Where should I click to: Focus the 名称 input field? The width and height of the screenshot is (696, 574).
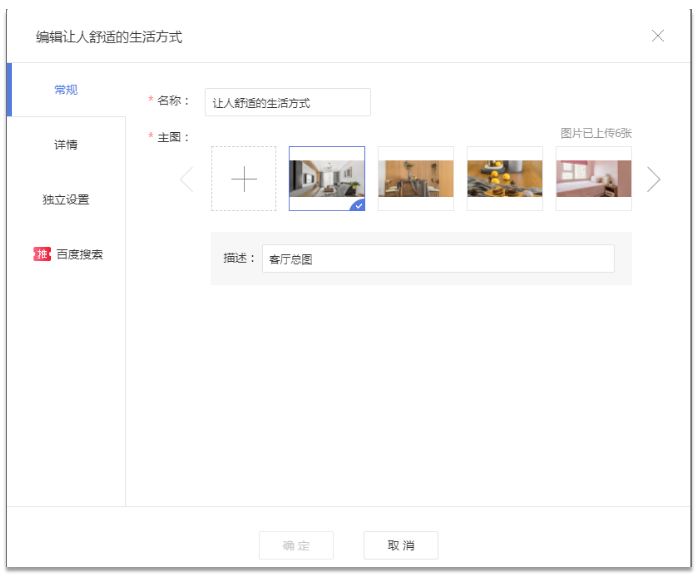point(288,103)
